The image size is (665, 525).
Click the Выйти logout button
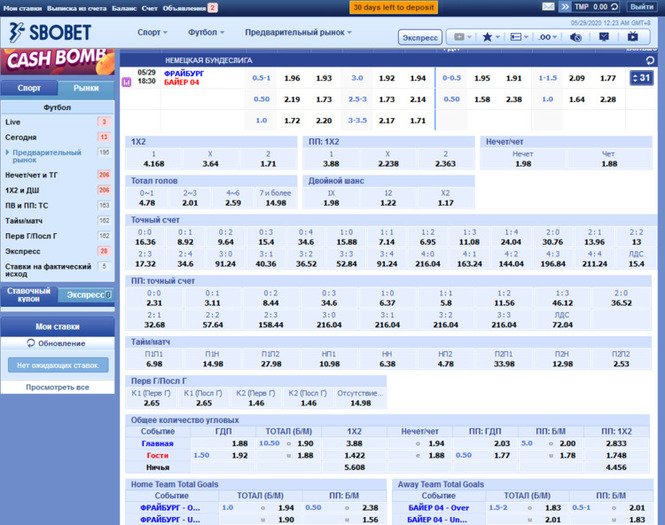point(642,7)
